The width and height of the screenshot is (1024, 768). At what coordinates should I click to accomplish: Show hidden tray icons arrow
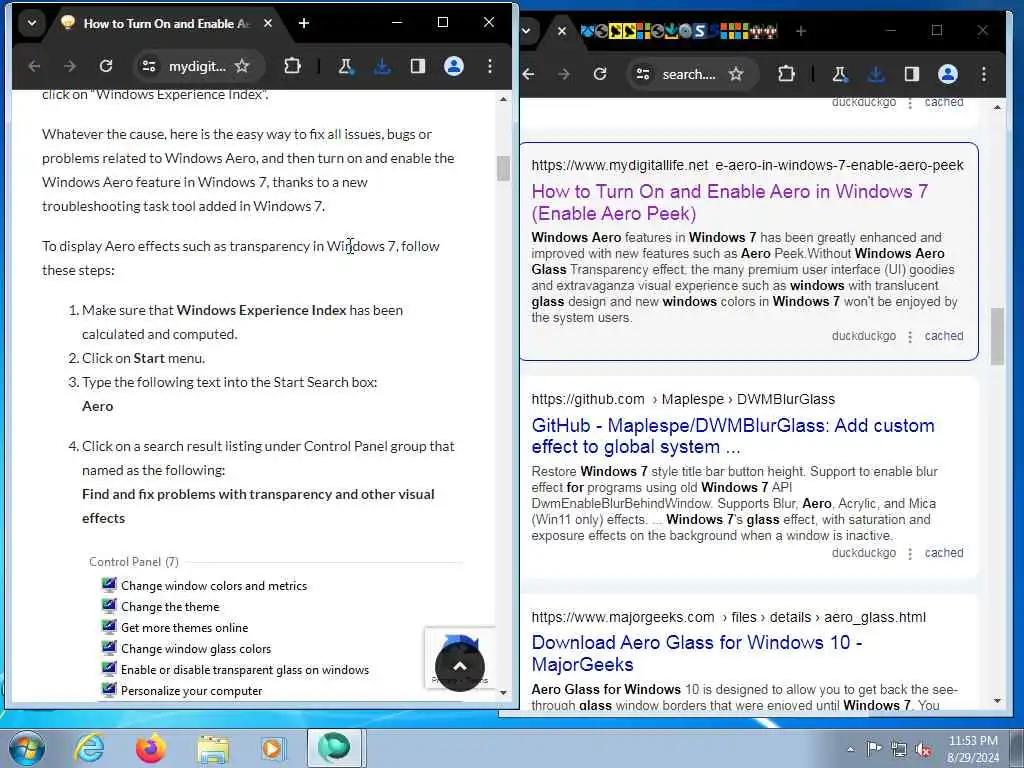point(850,749)
